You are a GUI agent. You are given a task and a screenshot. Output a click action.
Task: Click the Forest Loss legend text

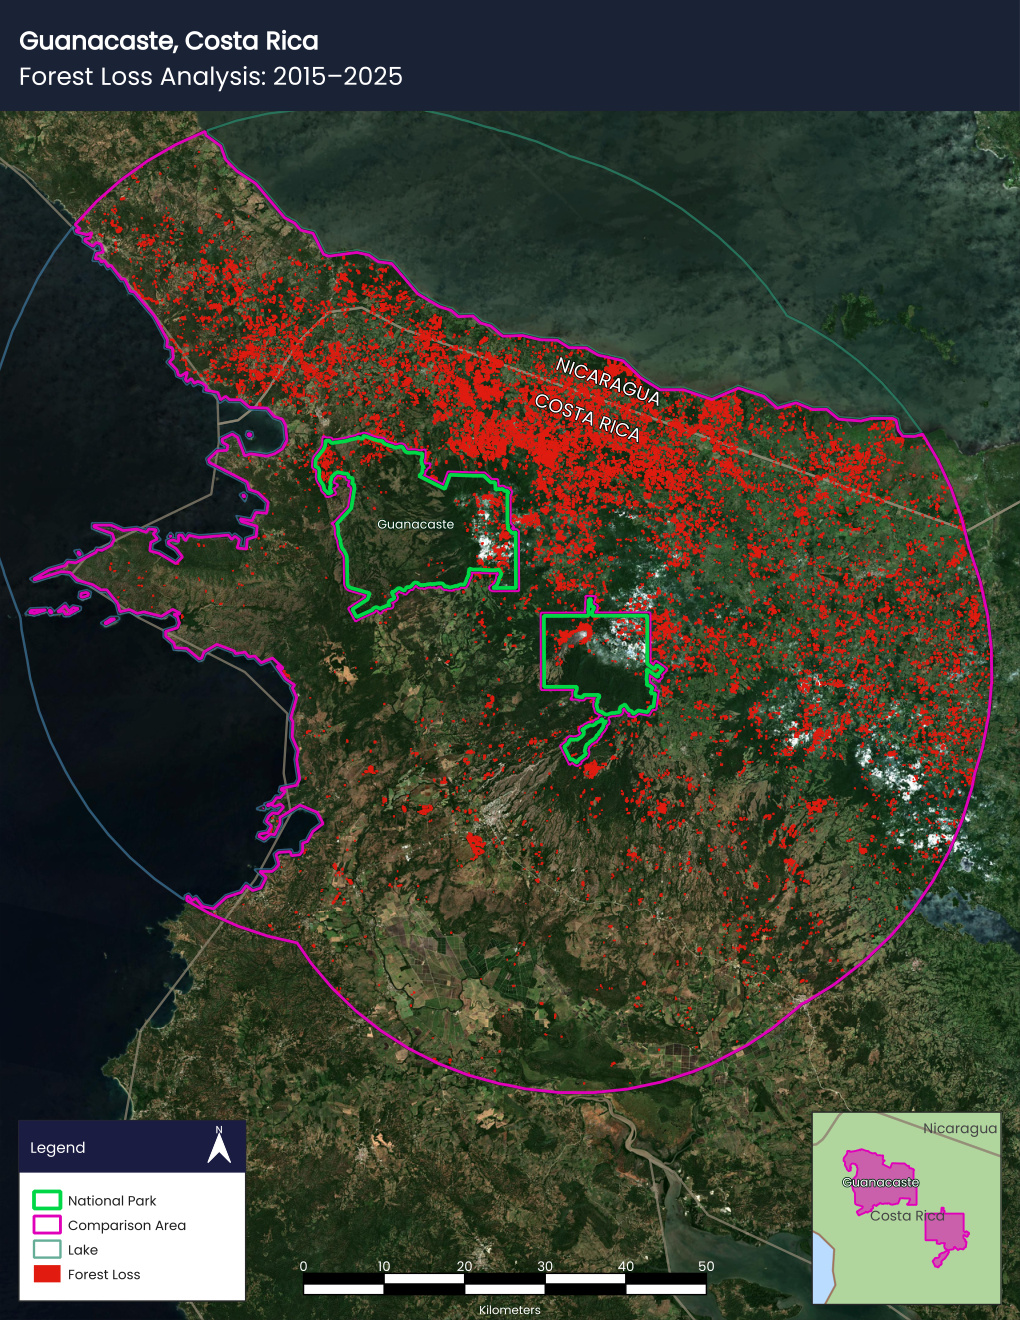[104, 1274]
